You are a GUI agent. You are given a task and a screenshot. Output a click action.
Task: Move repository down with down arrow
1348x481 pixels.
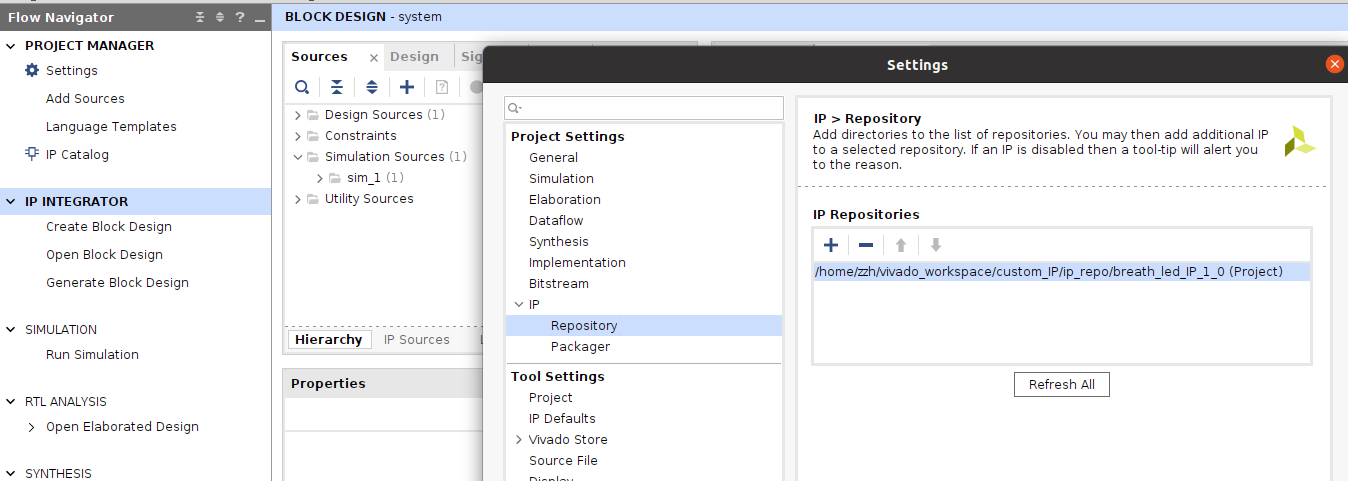pos(936,245)
